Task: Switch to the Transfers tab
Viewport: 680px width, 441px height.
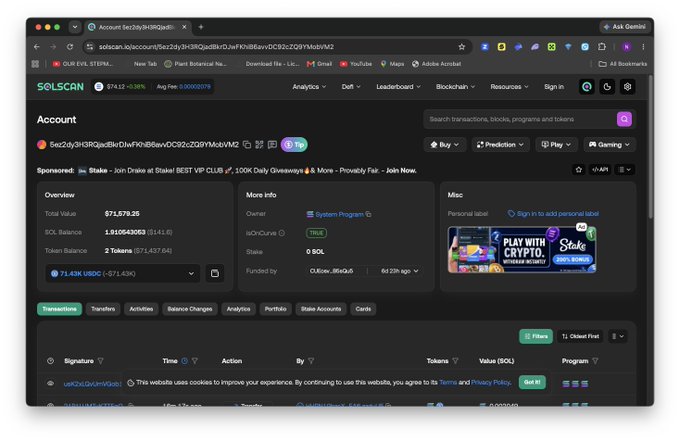Action: coord(103,309)
